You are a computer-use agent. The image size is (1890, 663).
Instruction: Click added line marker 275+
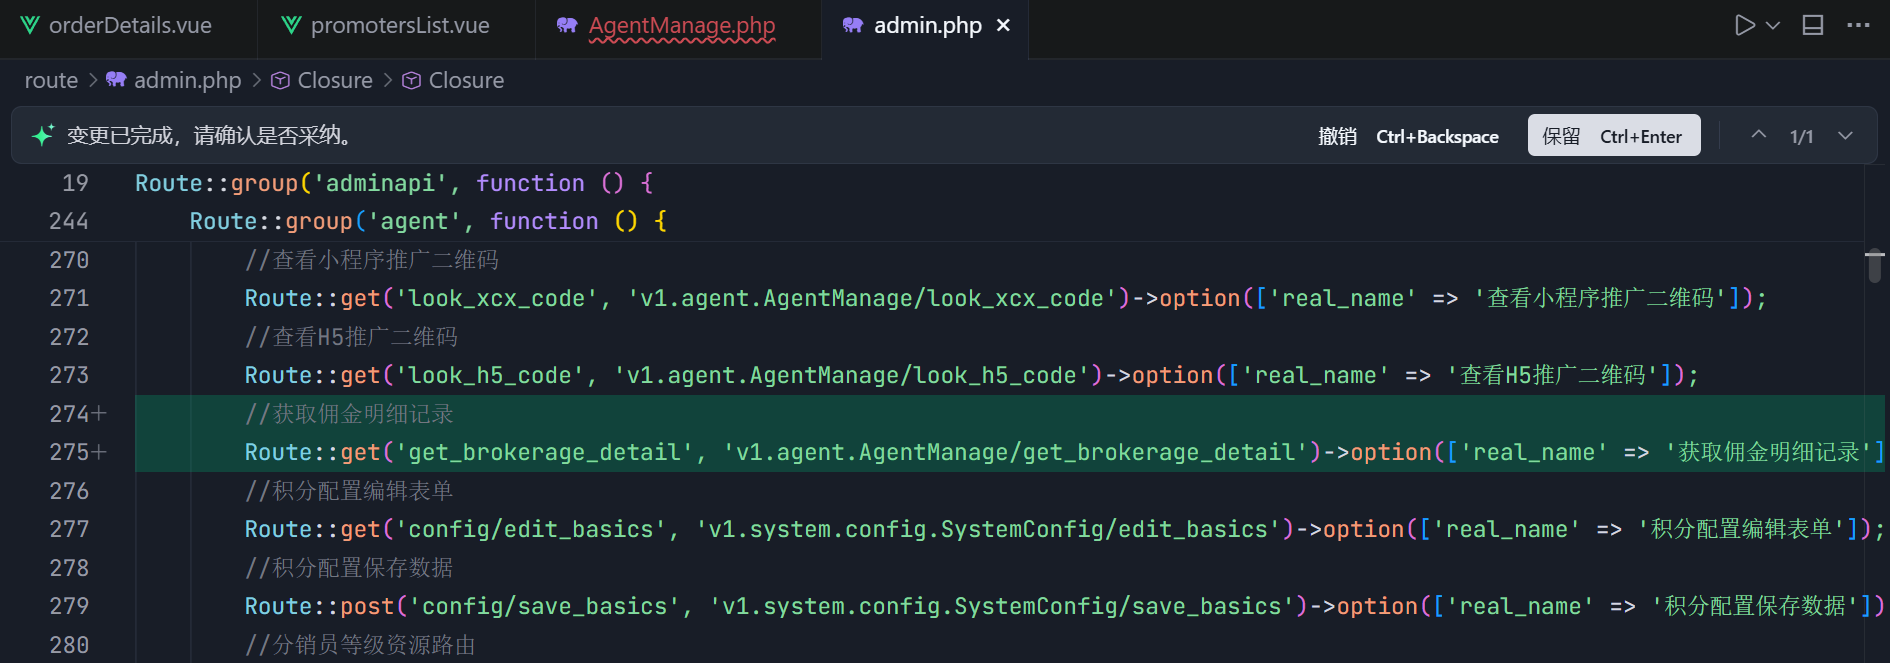[x=78, y=452]
